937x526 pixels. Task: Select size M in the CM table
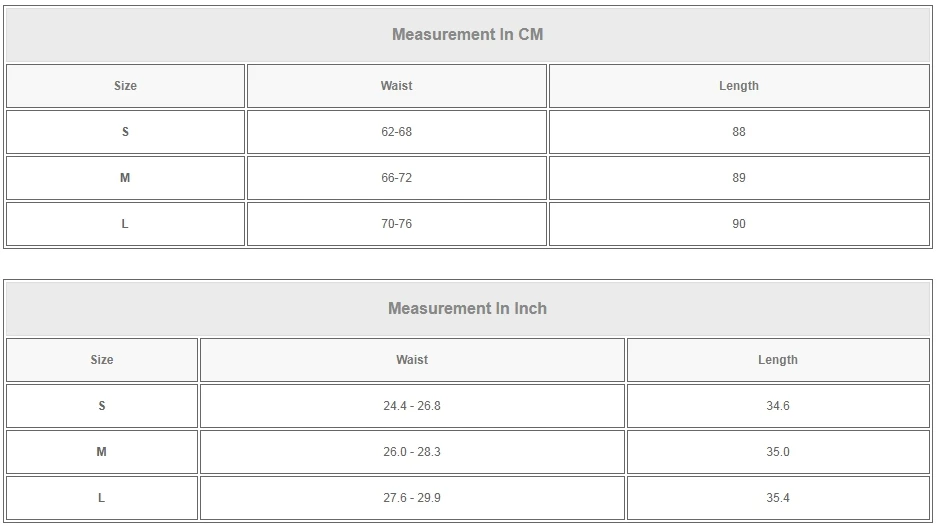[125, 178]
